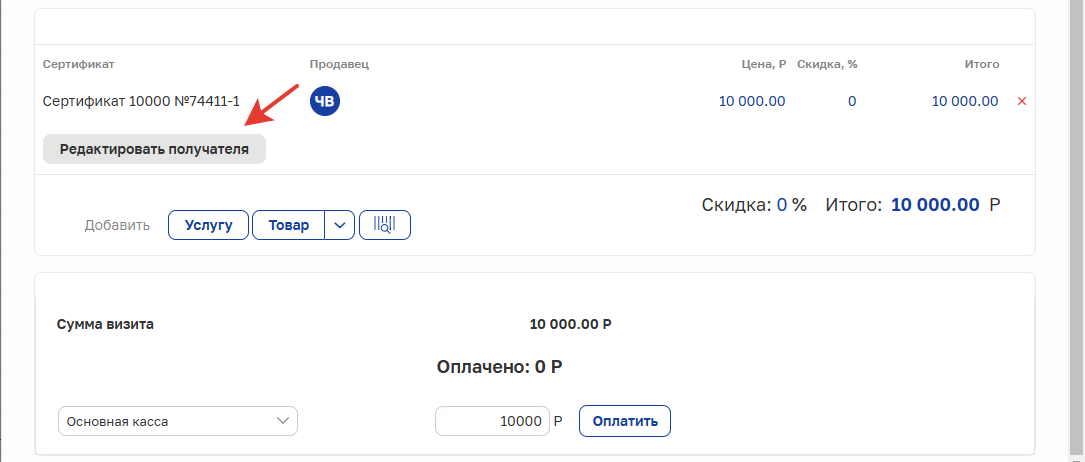This screenshot has height=462, width=1085.
Task: Click the Скидка, % column header
Action: 828,64
